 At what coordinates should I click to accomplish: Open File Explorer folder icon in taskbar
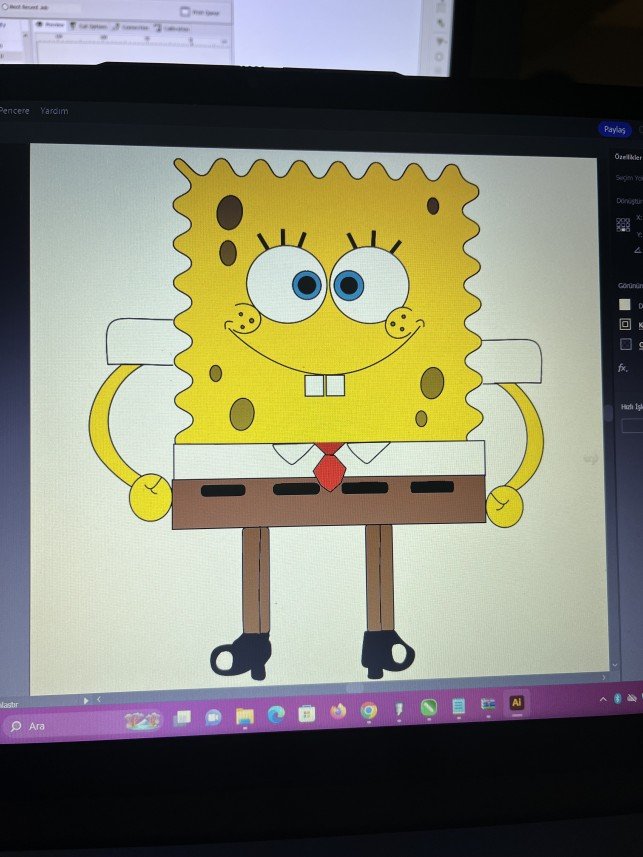coord(245,716)
